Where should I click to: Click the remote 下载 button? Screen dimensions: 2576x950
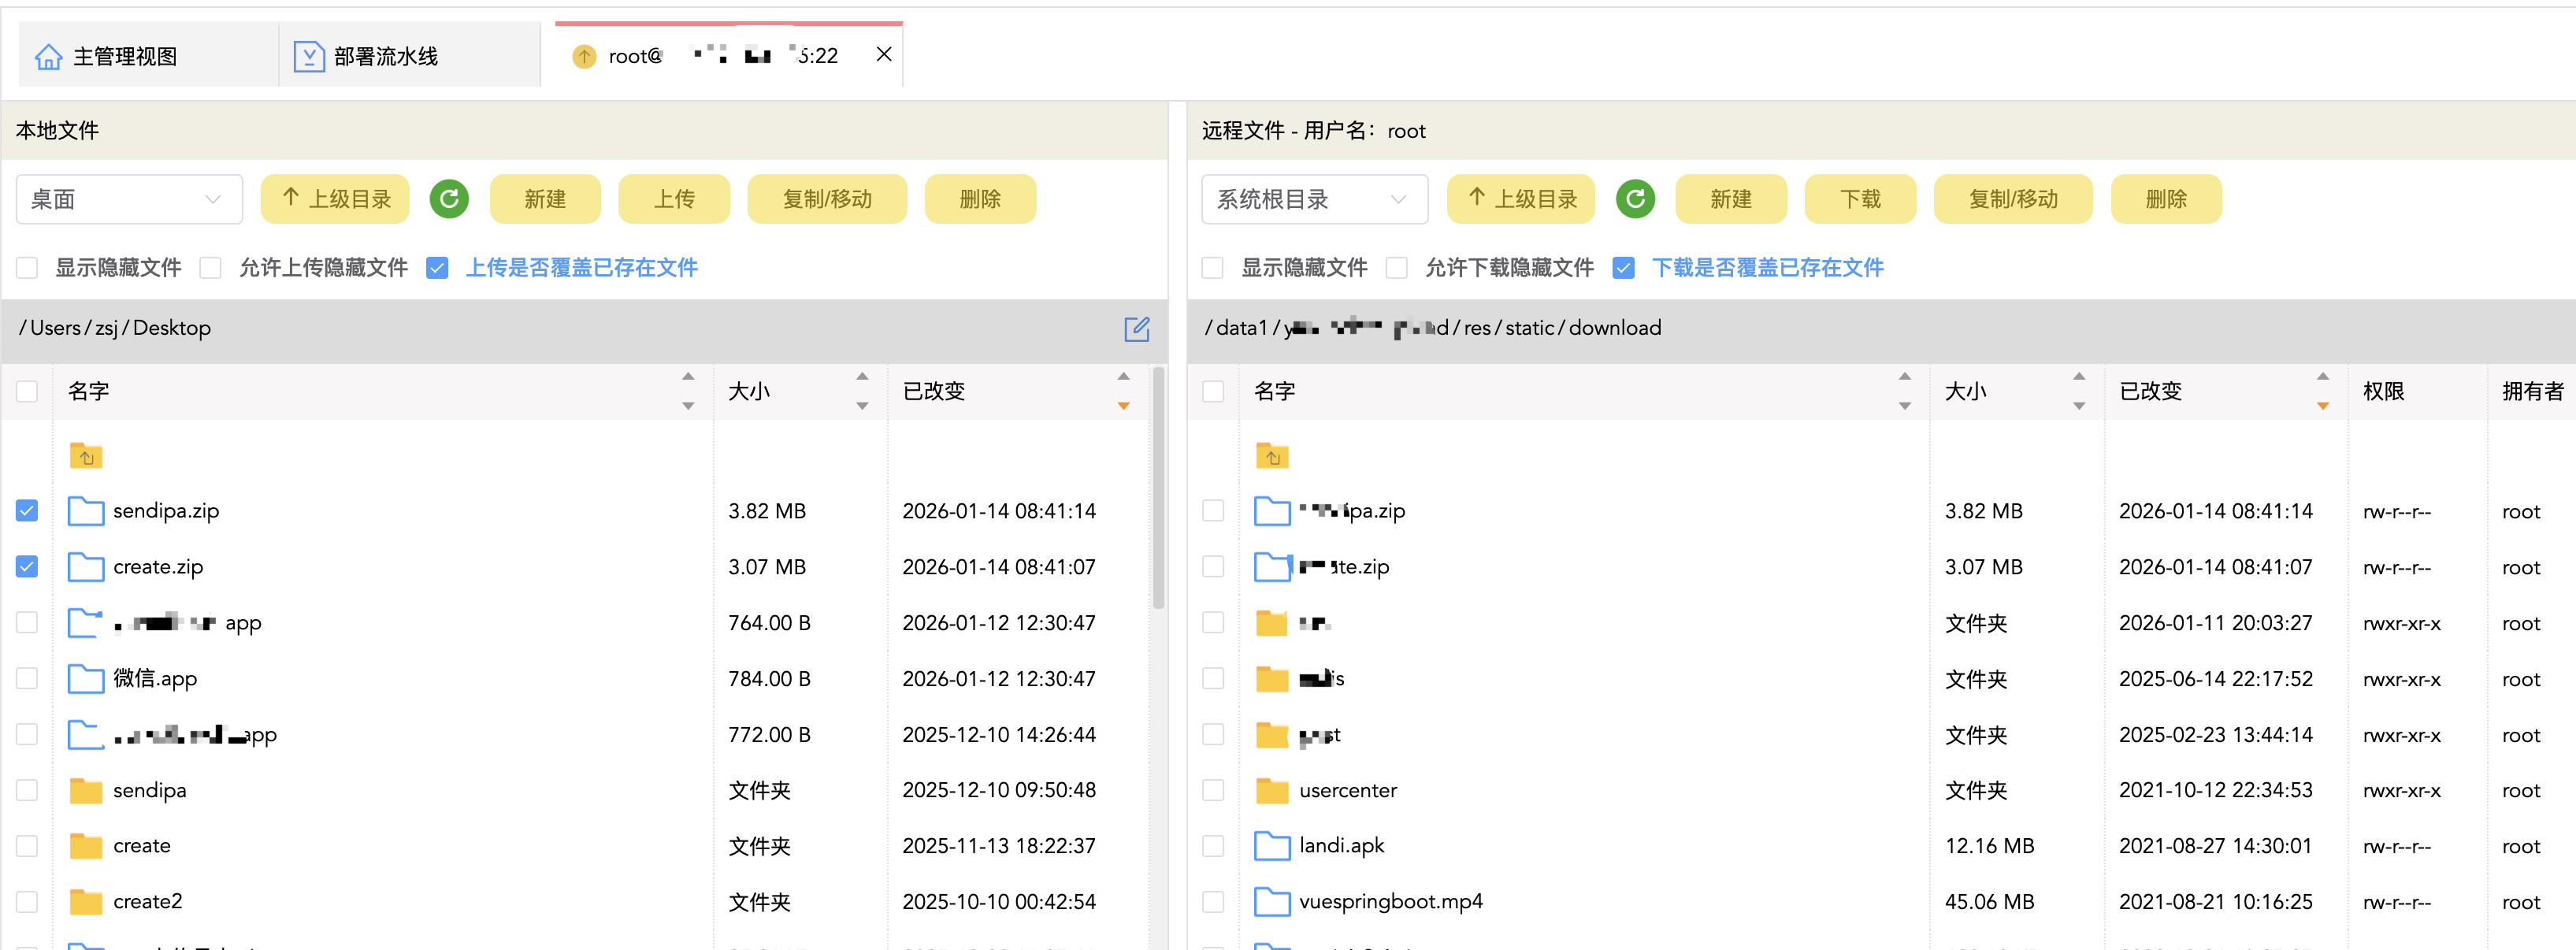(x=1859, y=199)
